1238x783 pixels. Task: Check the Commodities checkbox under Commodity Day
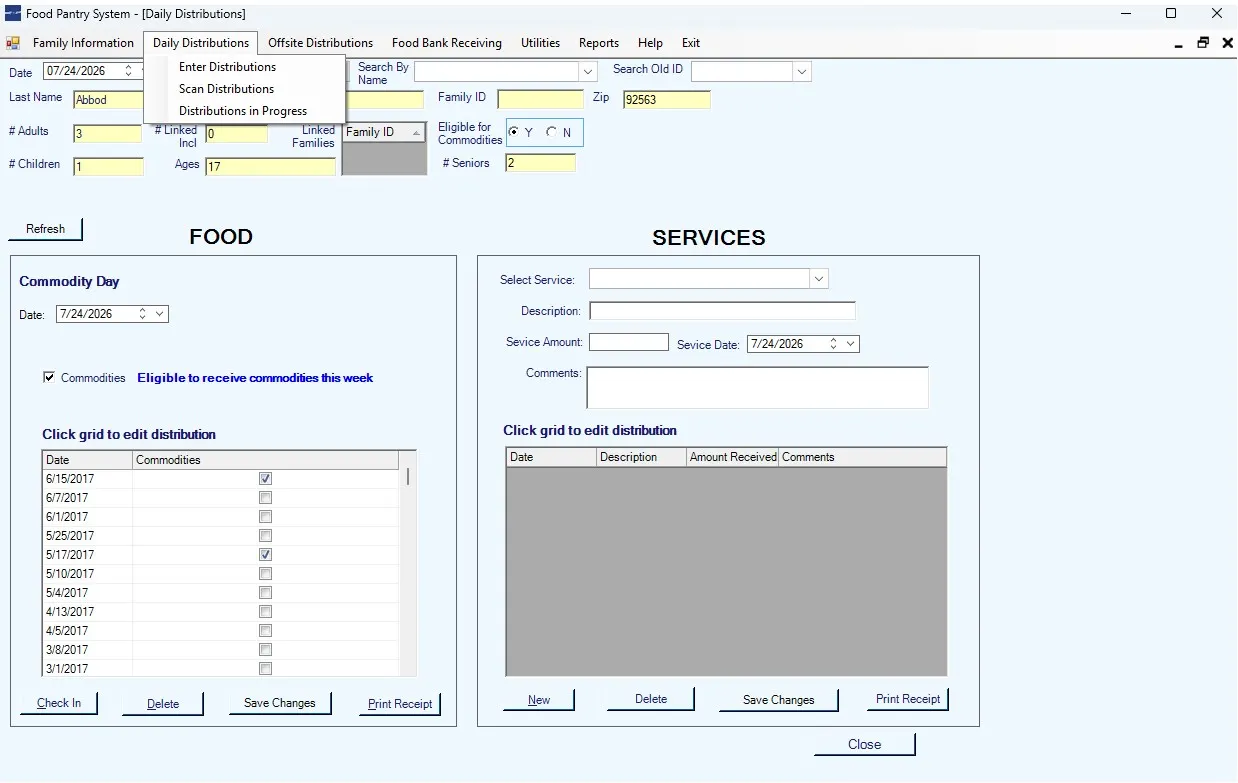pos(49,377)
